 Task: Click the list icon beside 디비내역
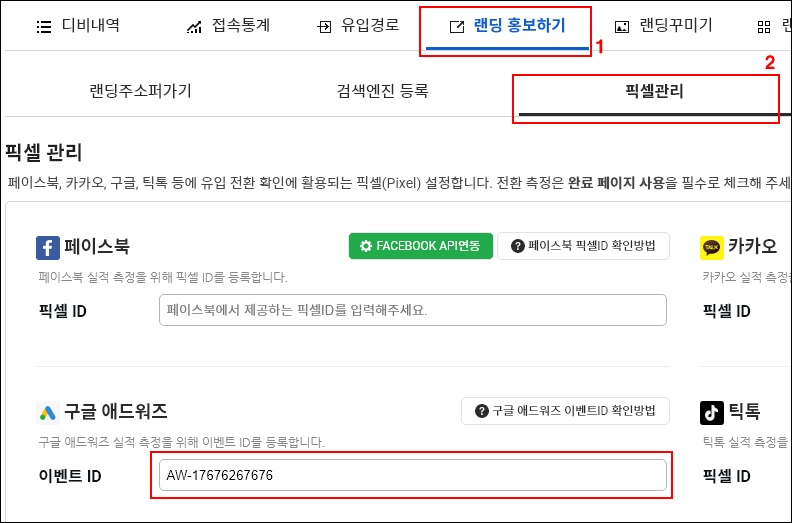(x=44, y=27)
